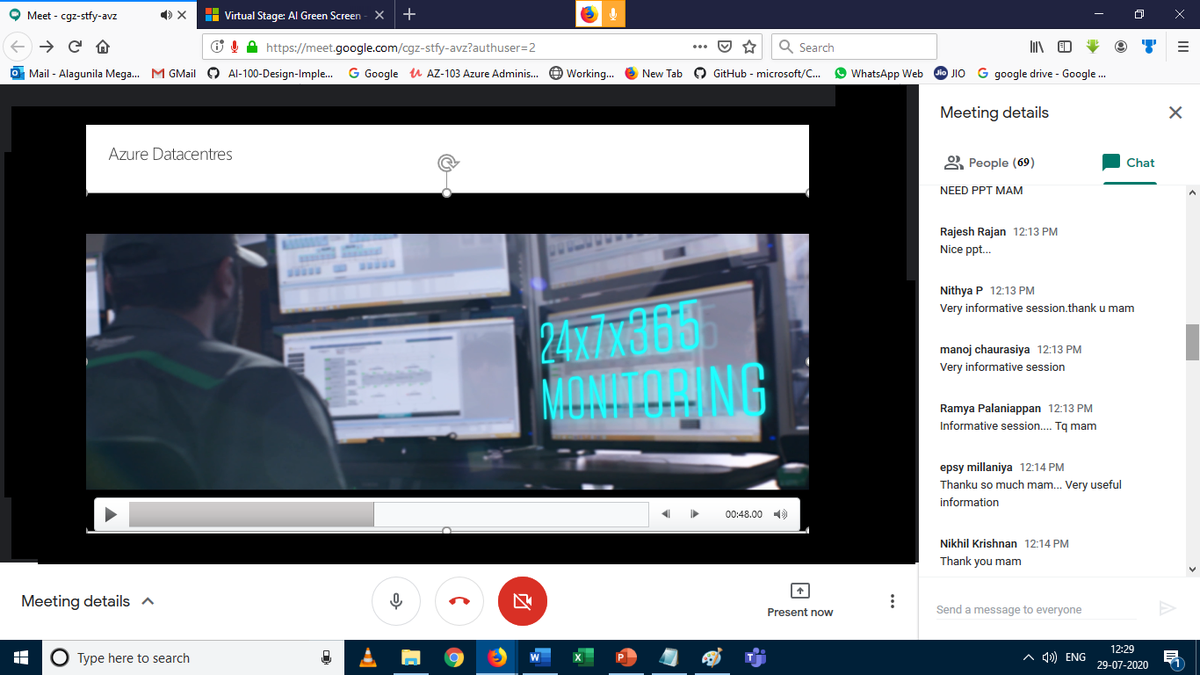1200x675 pixels.
Task: Open the JIO bookmark
Action: [950, 73]
